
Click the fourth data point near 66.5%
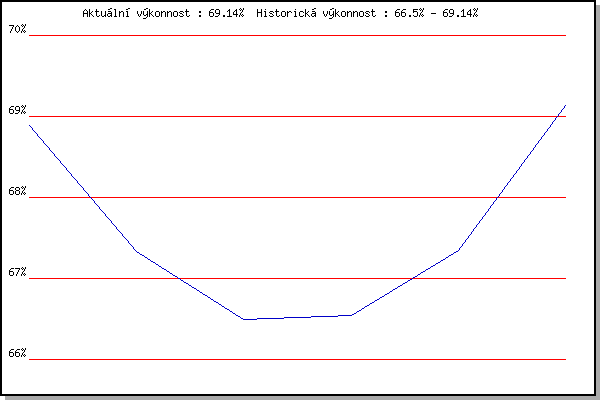pos(352,315)
